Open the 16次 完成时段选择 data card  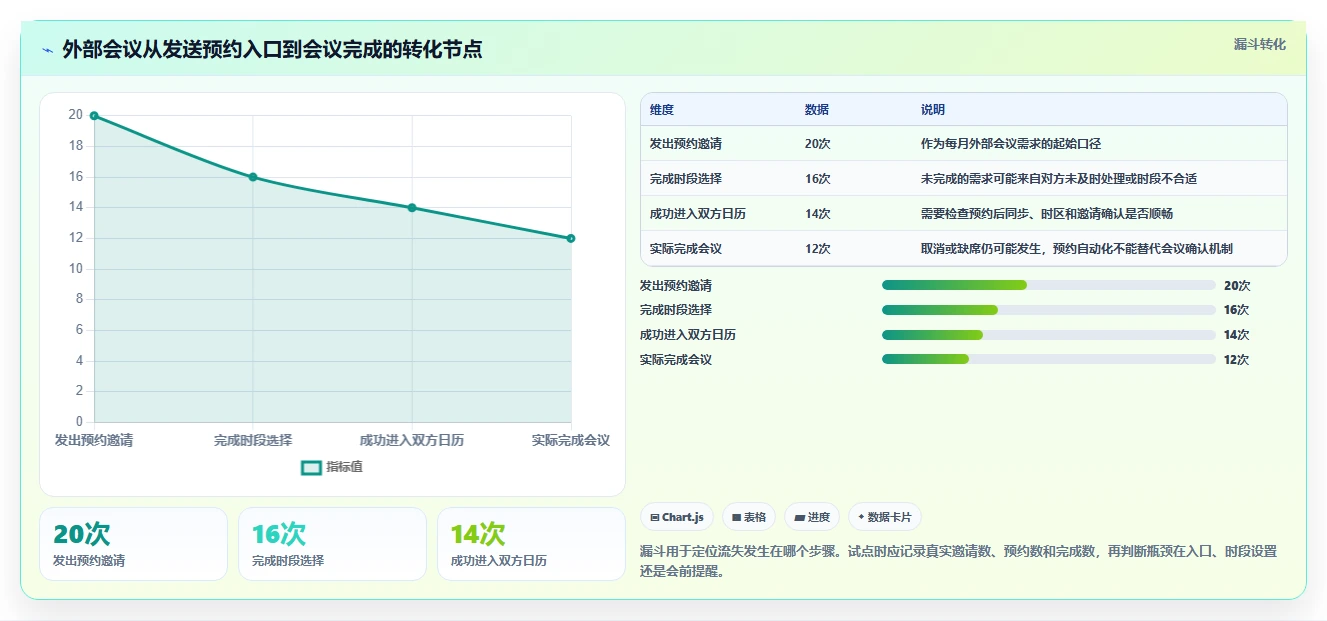pyautogui.click(x=332, y=544)
